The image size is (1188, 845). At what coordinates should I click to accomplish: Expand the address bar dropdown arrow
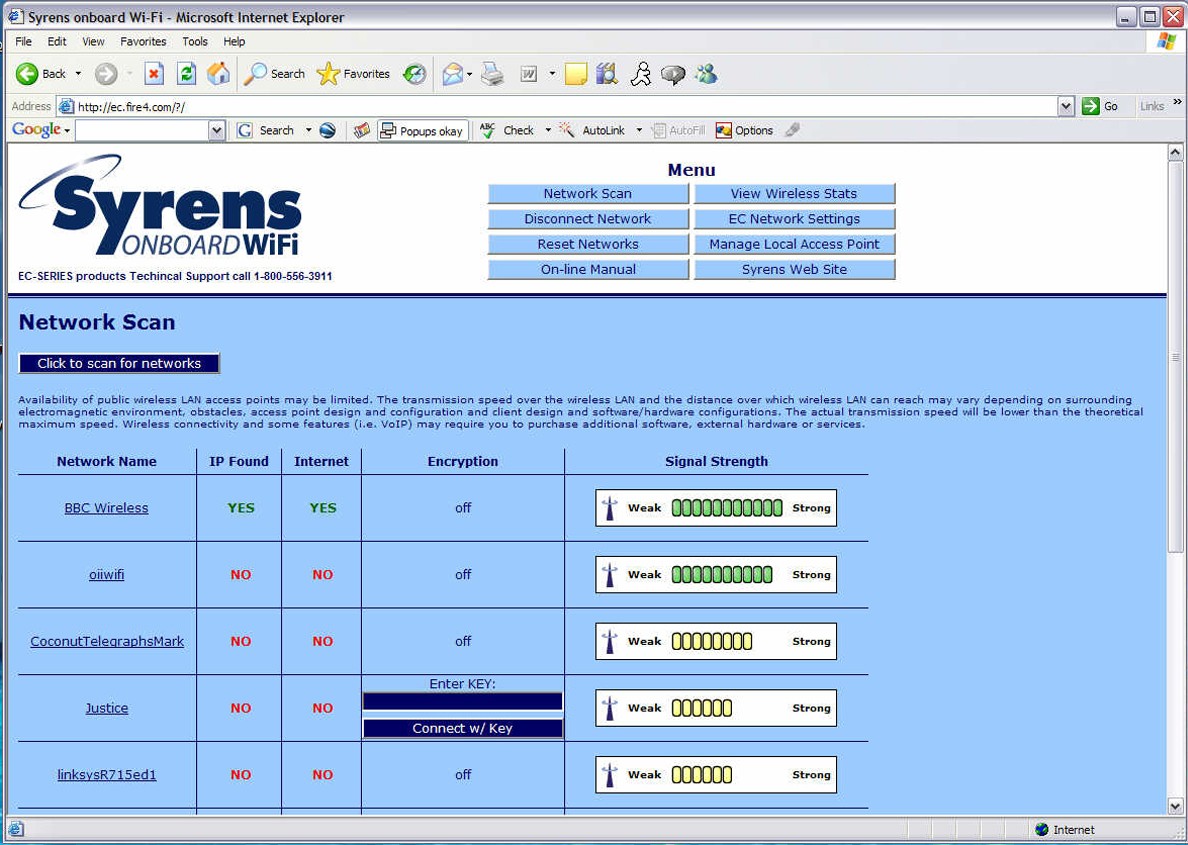click(x=1065, y=107)
